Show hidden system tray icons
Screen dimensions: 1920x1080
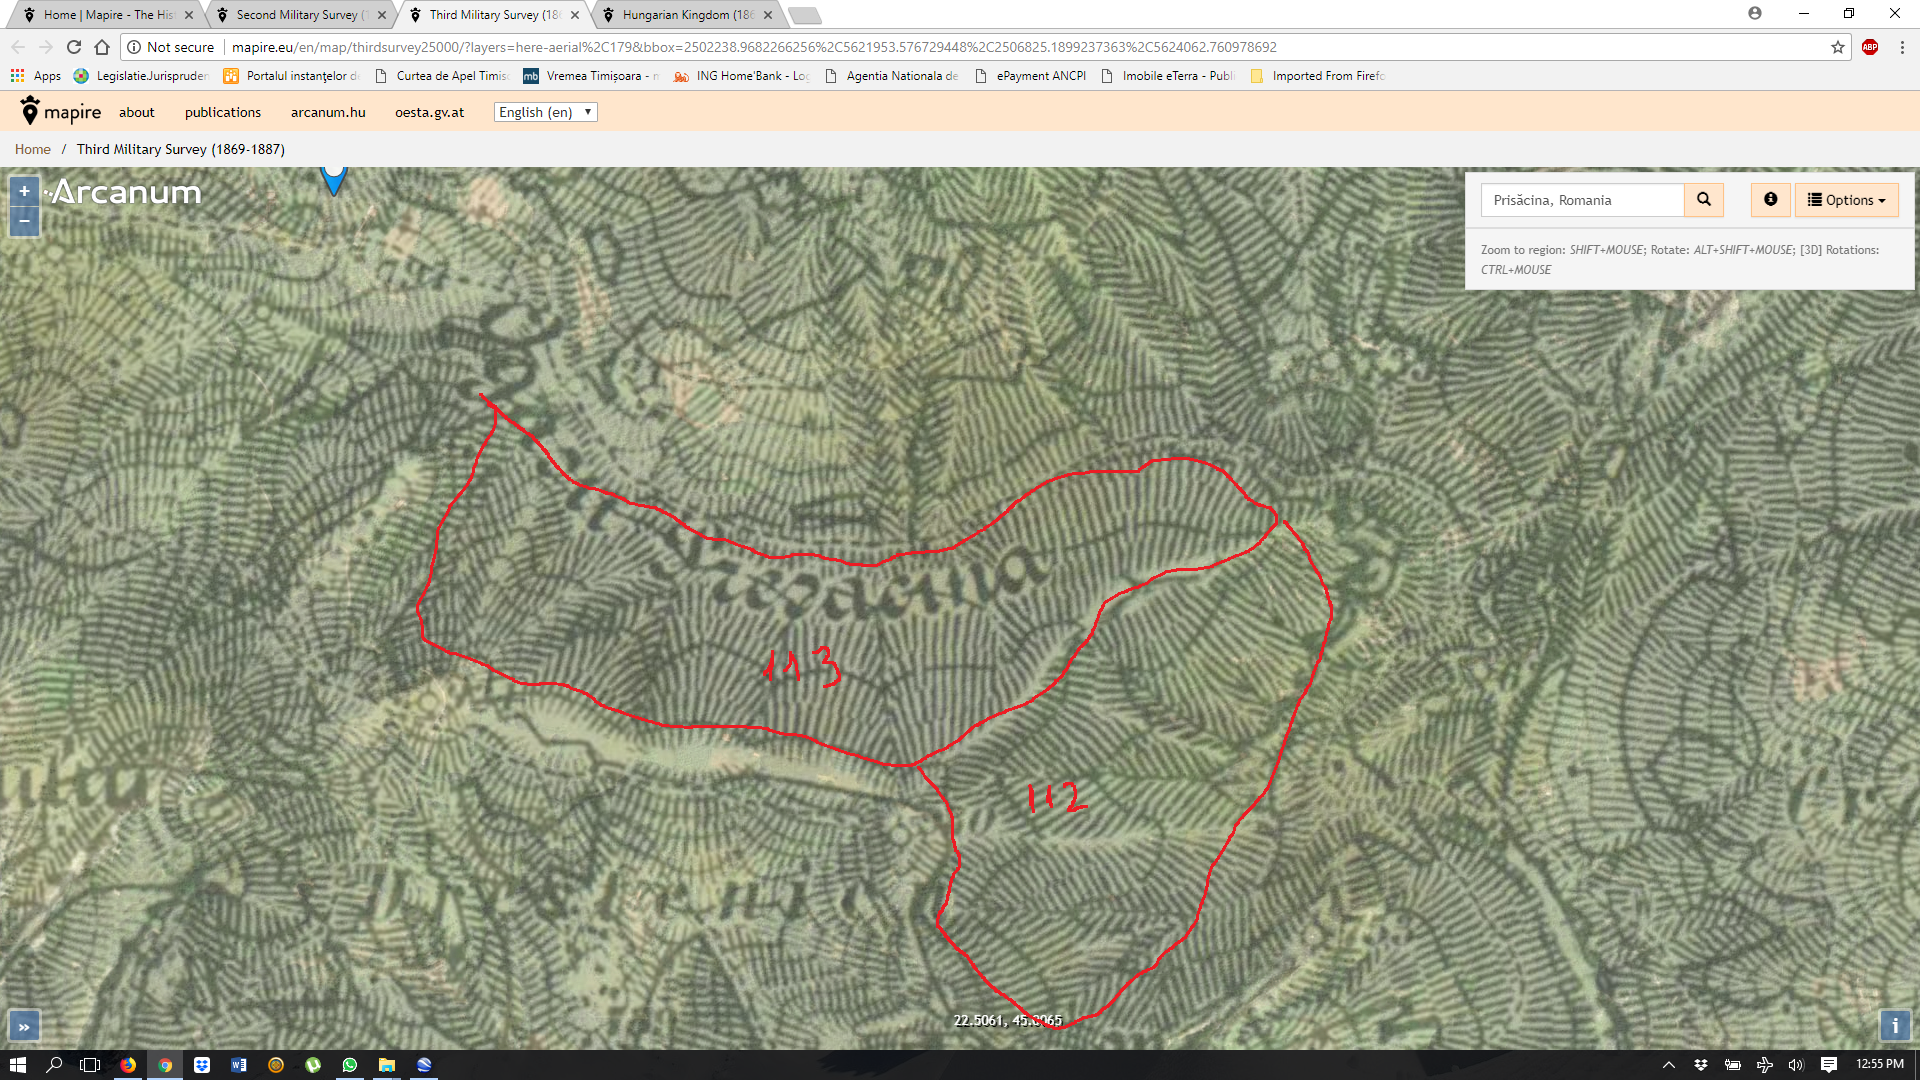tap(1668, 1065)
